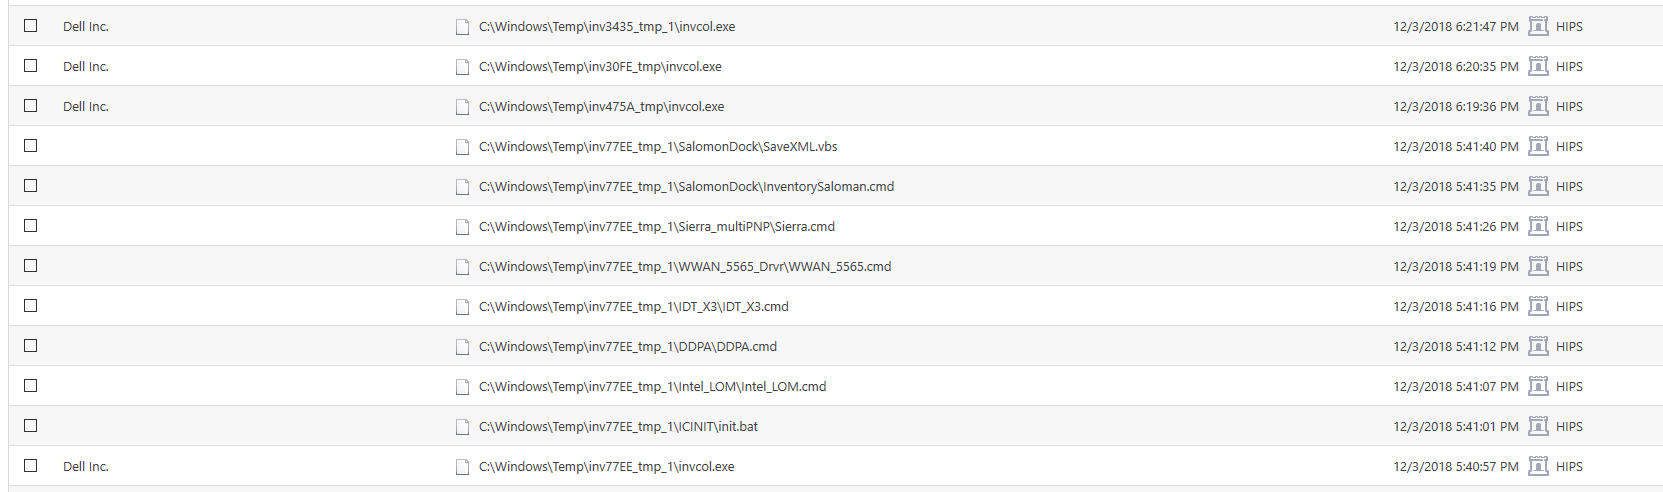The image size is (1663, 492).
Task: Check the box for inv3435_tmp_1 invcol.exe
Action: point(31,26)
